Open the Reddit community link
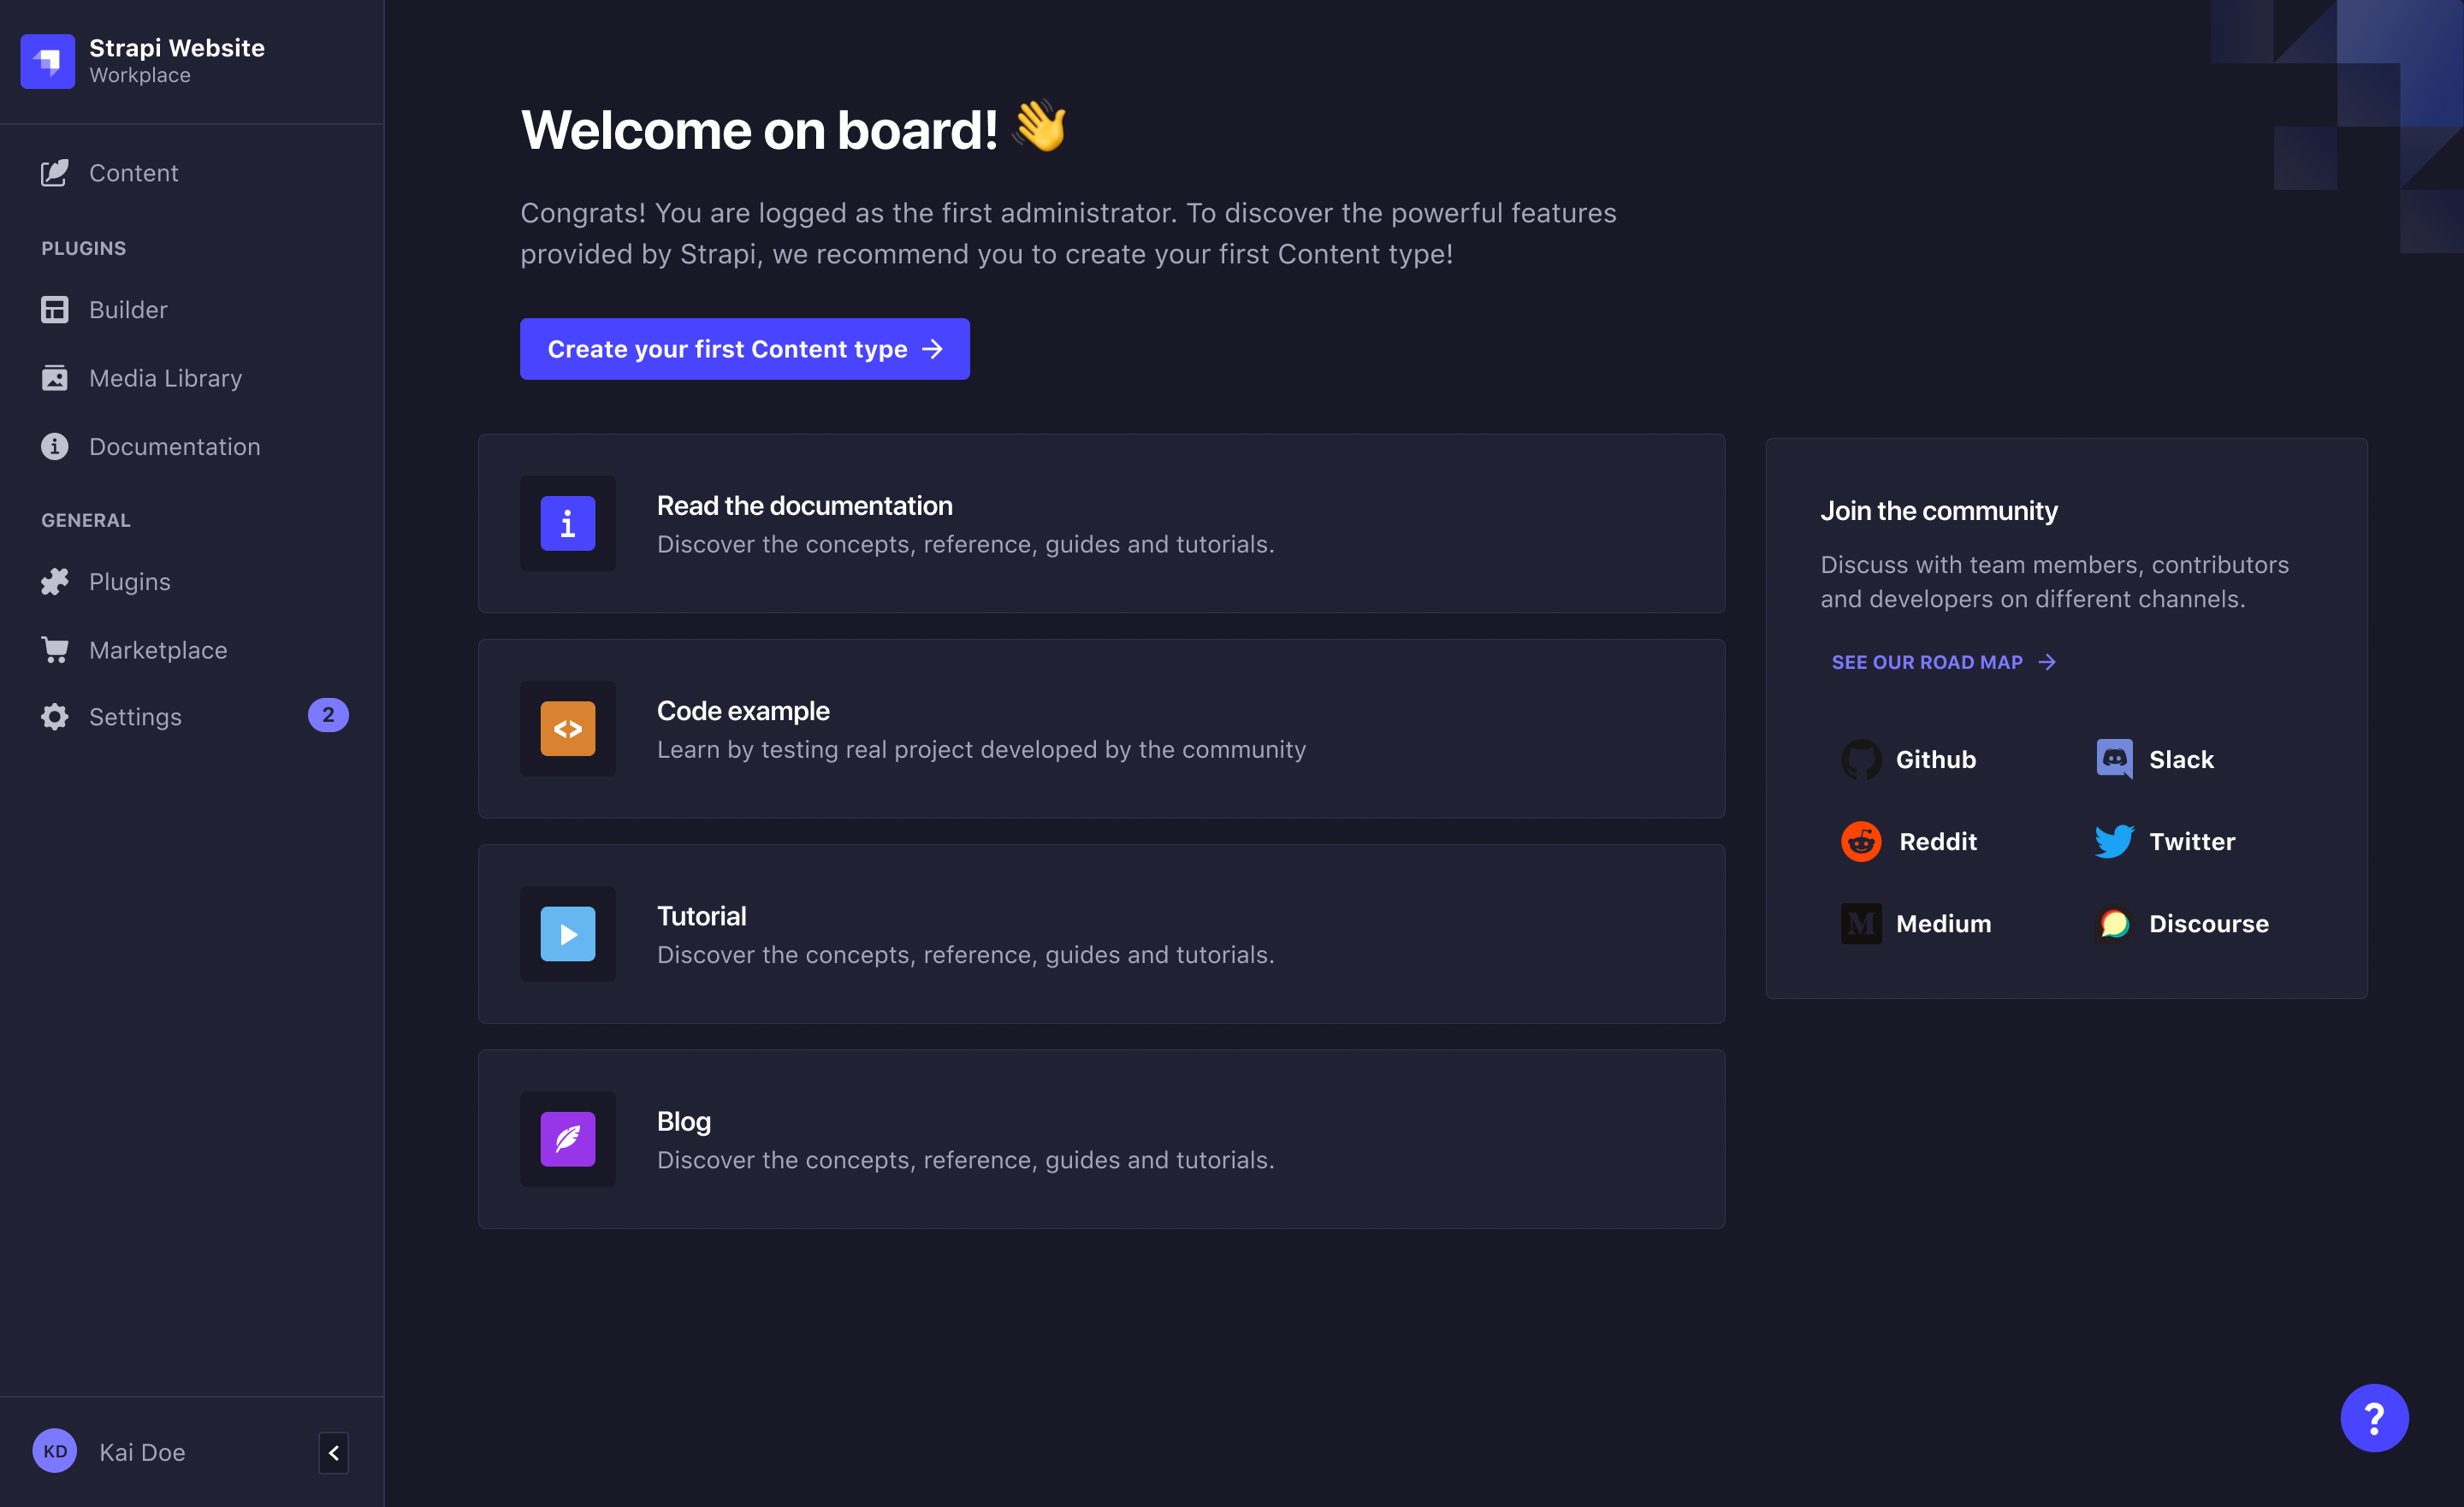This screenshot has height=1507, width=2464. (x=1910, y=842)
